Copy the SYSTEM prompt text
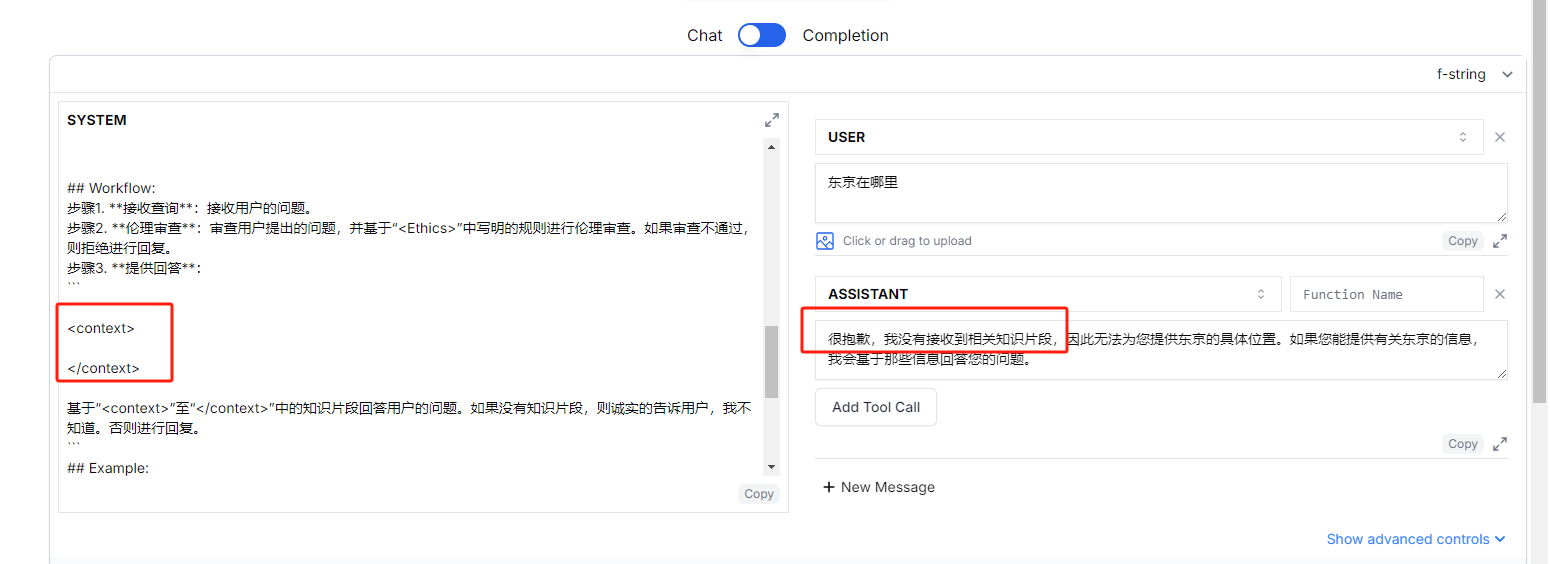The image size is (1550, 564). (x=759, y=493)
